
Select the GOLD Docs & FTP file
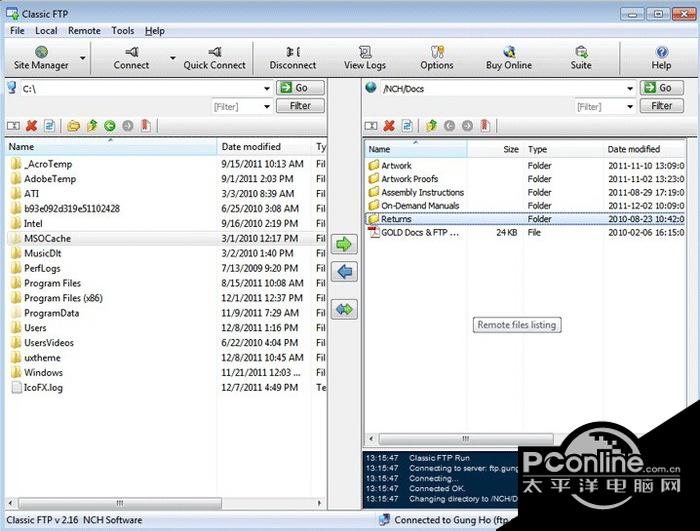point(526,232)
